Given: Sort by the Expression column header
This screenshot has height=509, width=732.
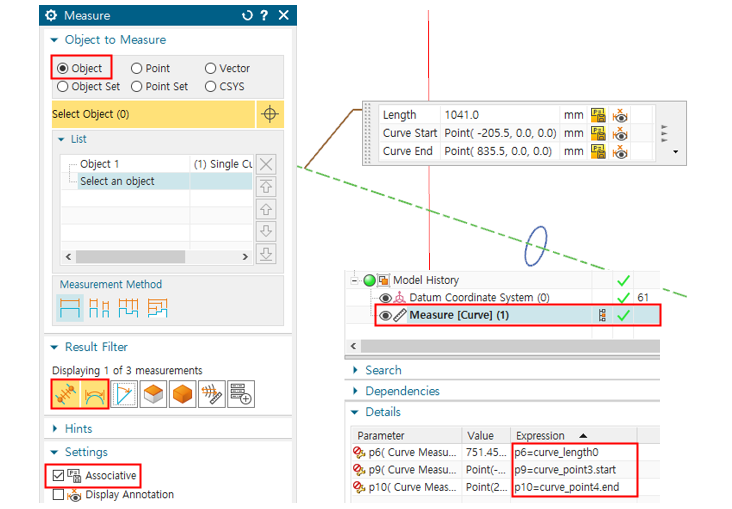Looking at the screenshot, I should pyautogui.click(x=545, y=436).
